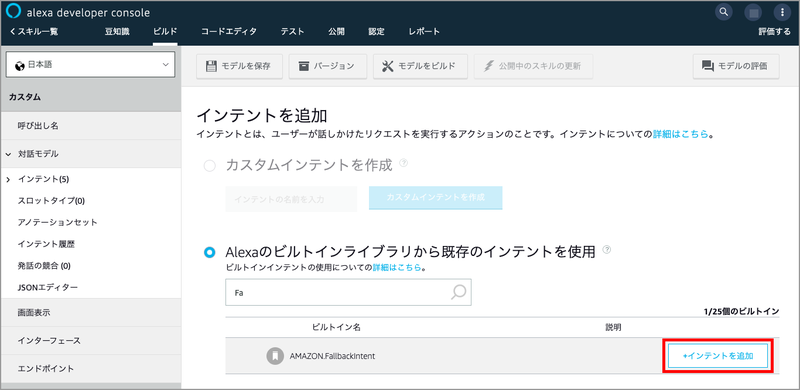Open 呼び出し名 in the sidebar
The image size is (800, 390).
point(90,126)
